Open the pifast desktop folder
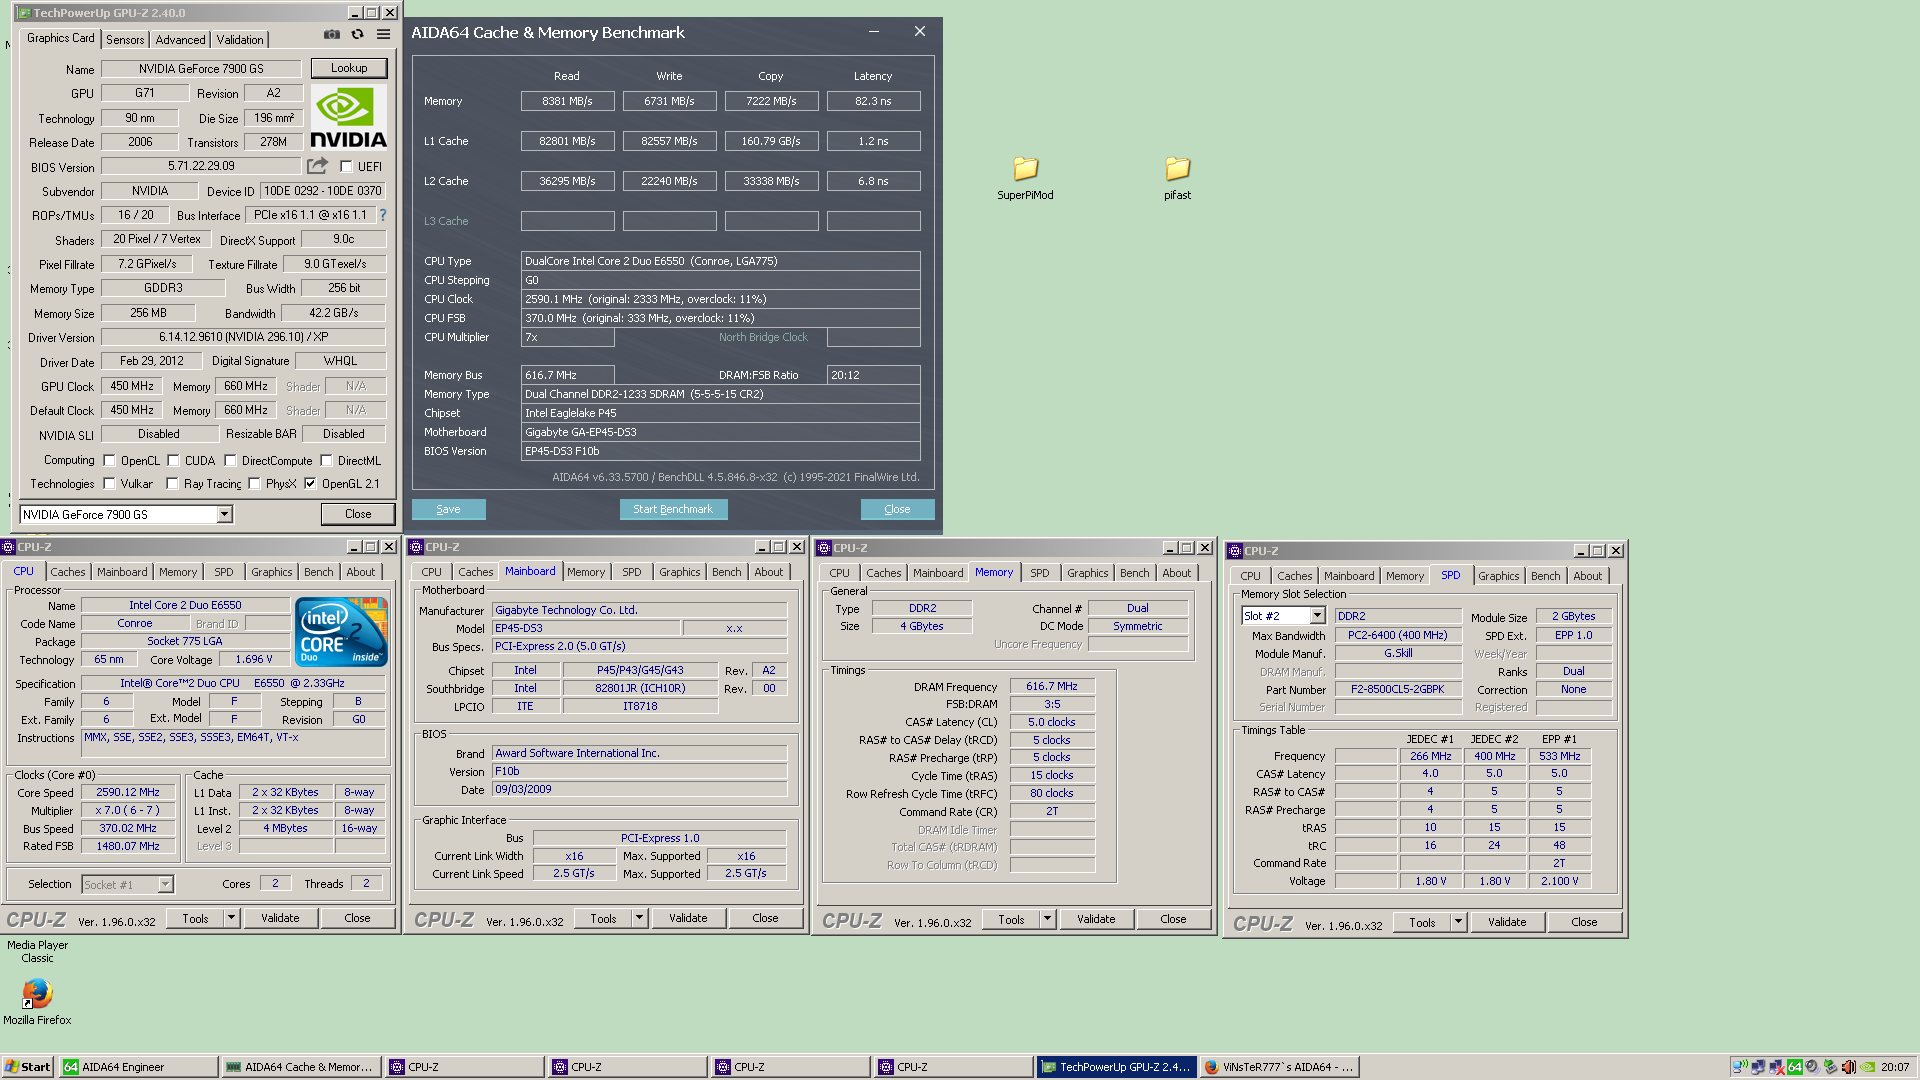 tap(1177, 178)
